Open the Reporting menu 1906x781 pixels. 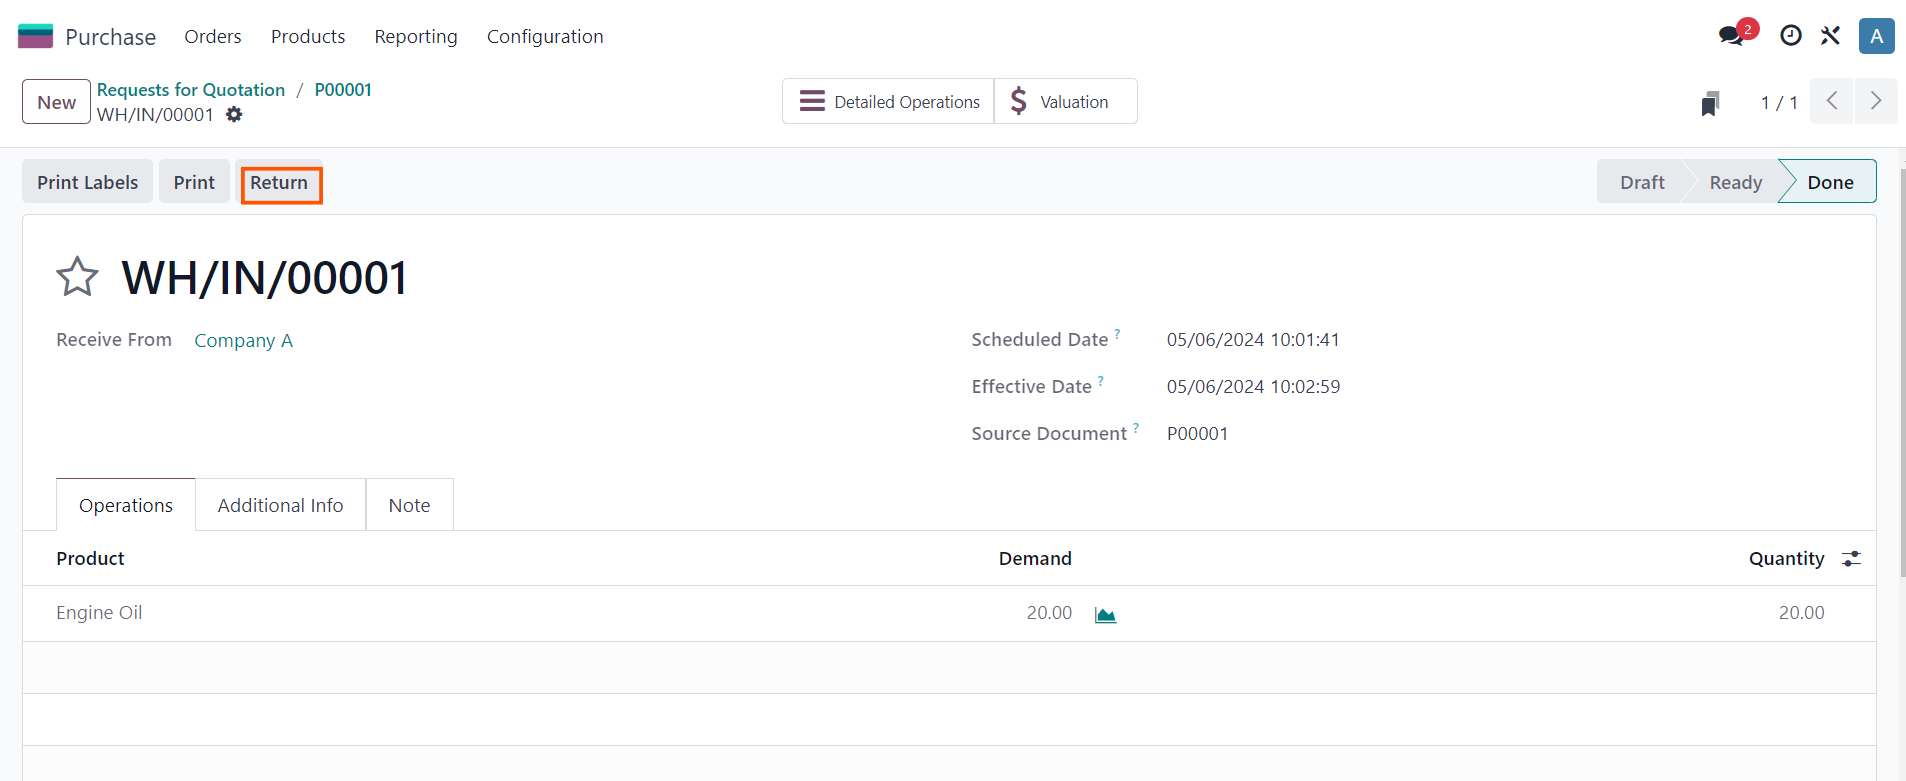pyautogui.click(x=416, y=36)
